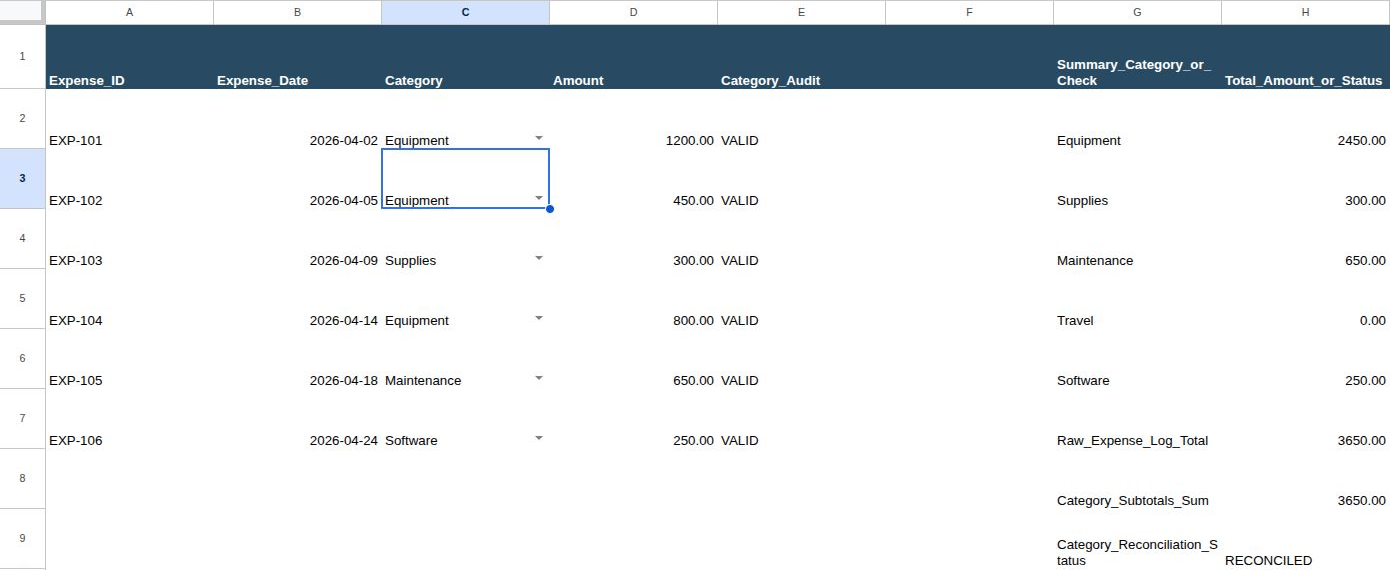Click the VALID audit cell for EXP-101
Screen dimensions: 1390x570
tap(801, 119)
